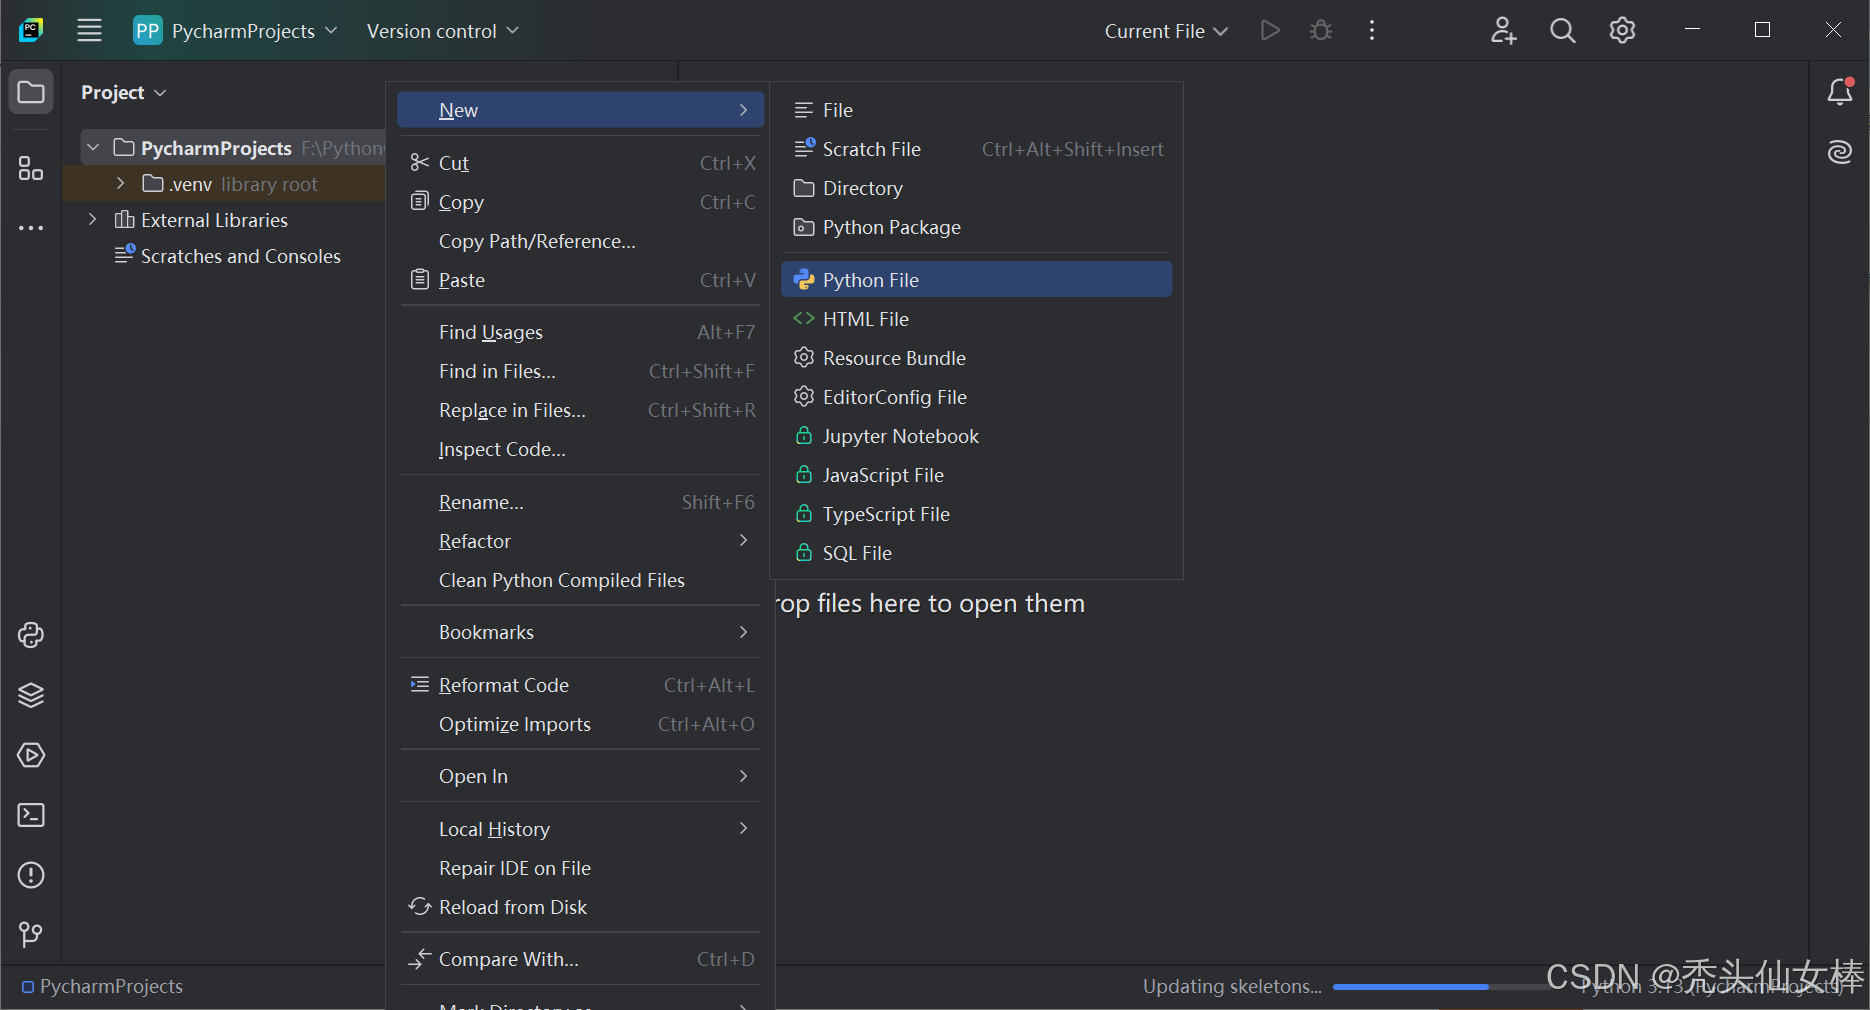Open the Terminal tool window

pyautogui.click(x=31, y=815)
